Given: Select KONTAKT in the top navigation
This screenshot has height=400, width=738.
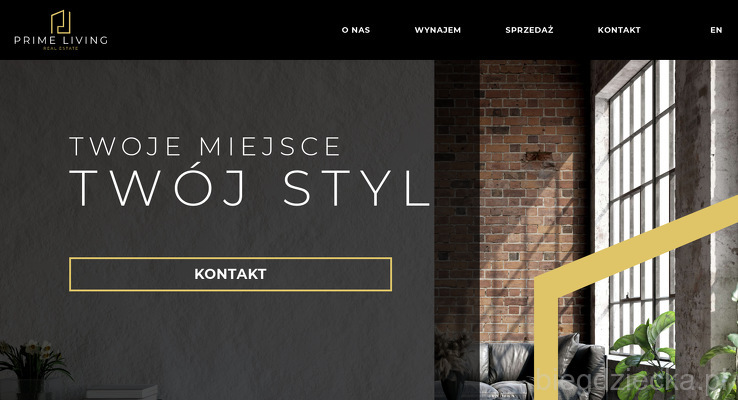Looking at the screenshot, I should (x=619, y=30).
